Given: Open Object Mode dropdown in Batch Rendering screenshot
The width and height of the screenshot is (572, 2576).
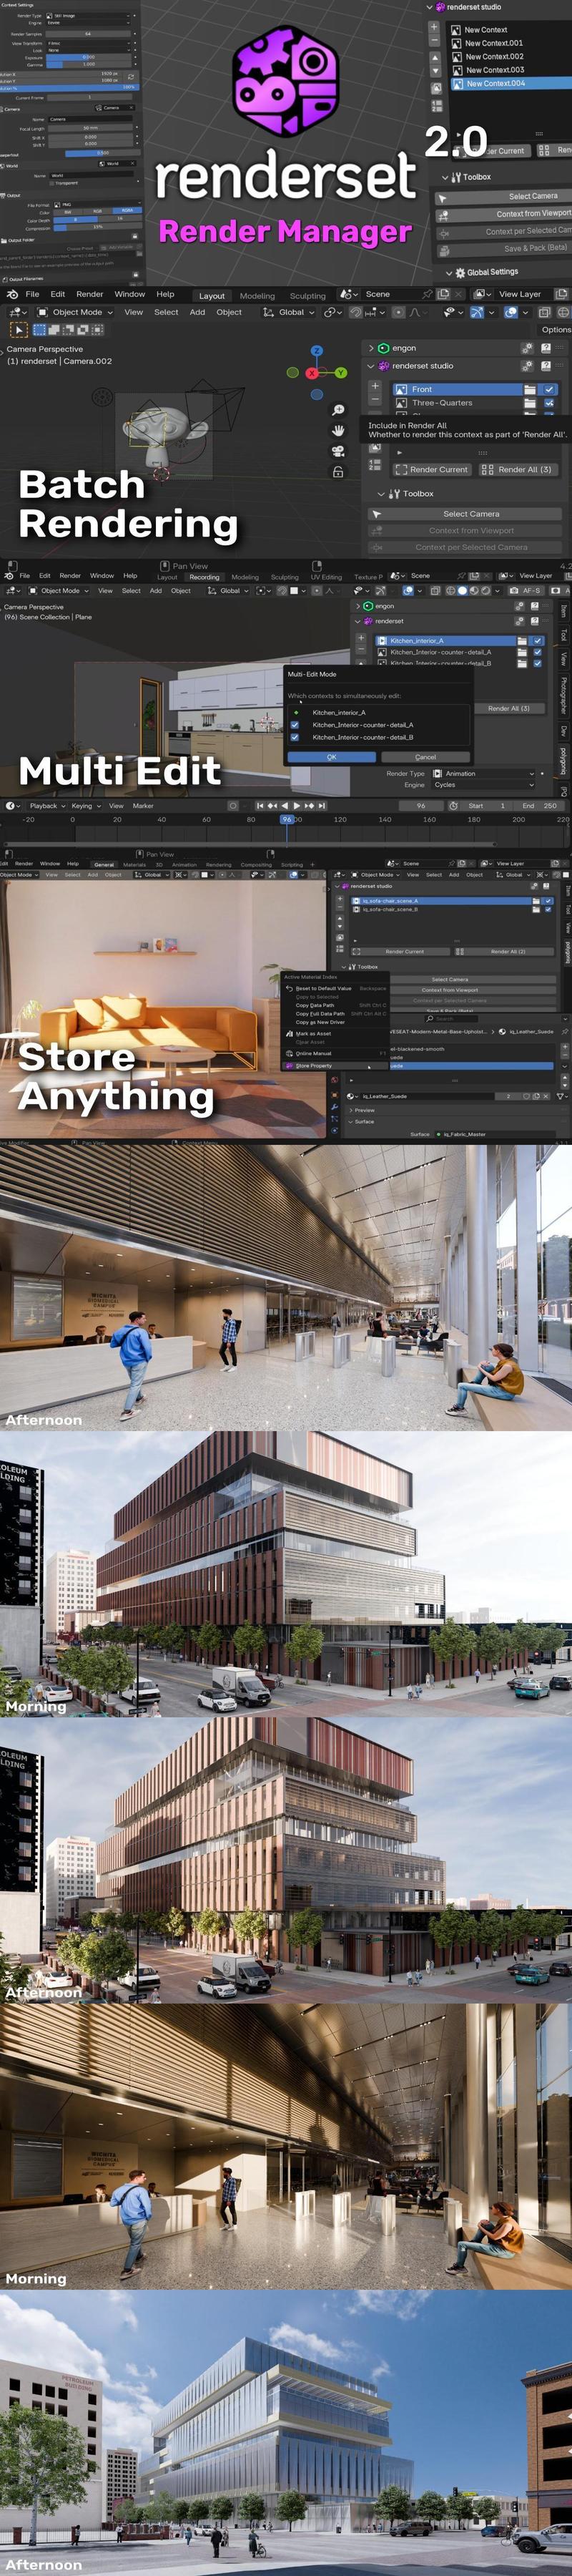Looking at the screenshot, I should (75, 312).
